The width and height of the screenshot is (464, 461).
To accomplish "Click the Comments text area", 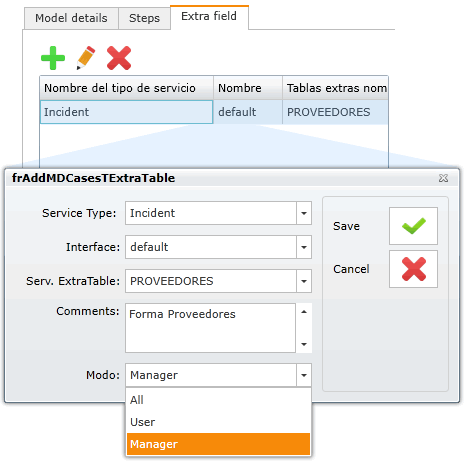I will tap(210, 328).
